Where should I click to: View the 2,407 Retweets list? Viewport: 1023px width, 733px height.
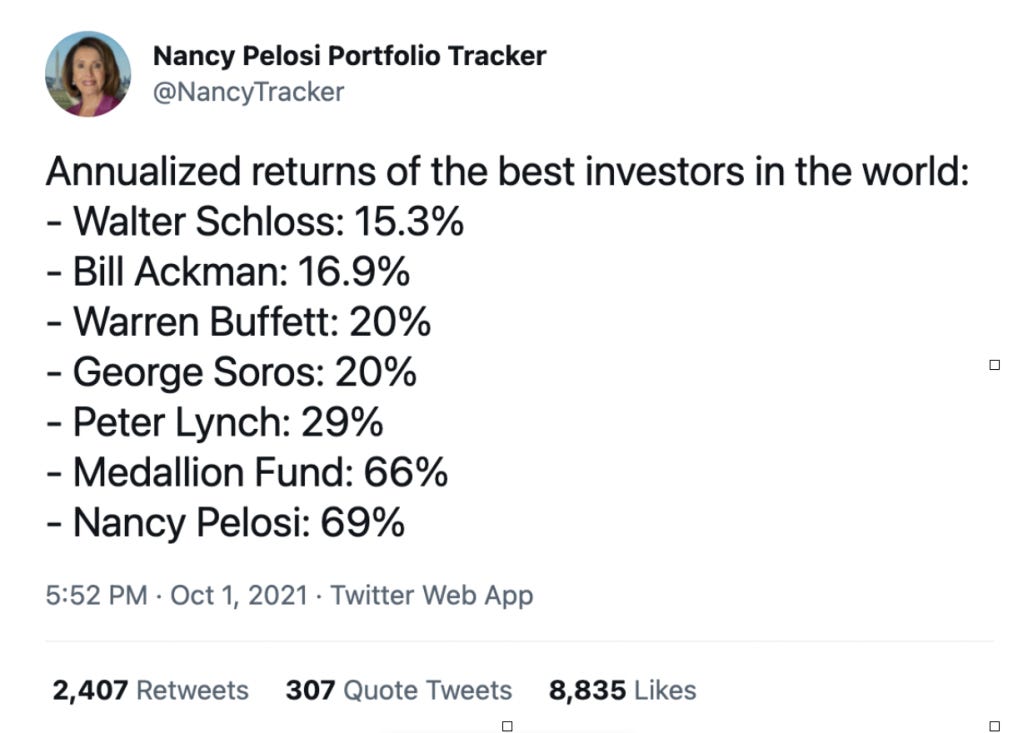[x=150, y=690]
